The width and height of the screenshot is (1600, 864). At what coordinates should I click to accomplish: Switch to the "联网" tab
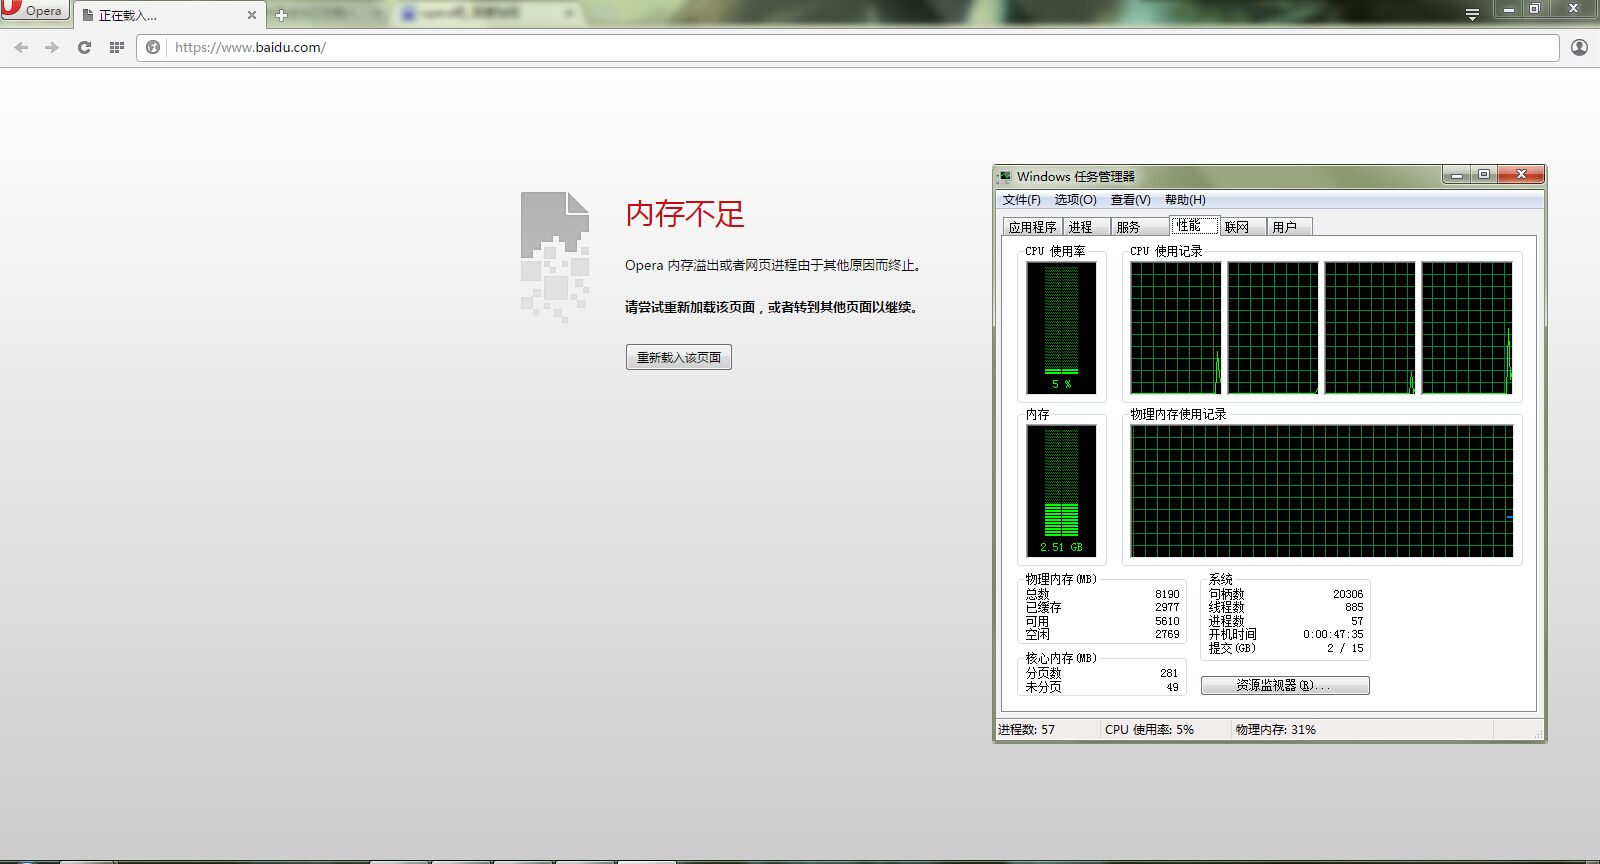pyautogui.click(x=1242, y=227)
